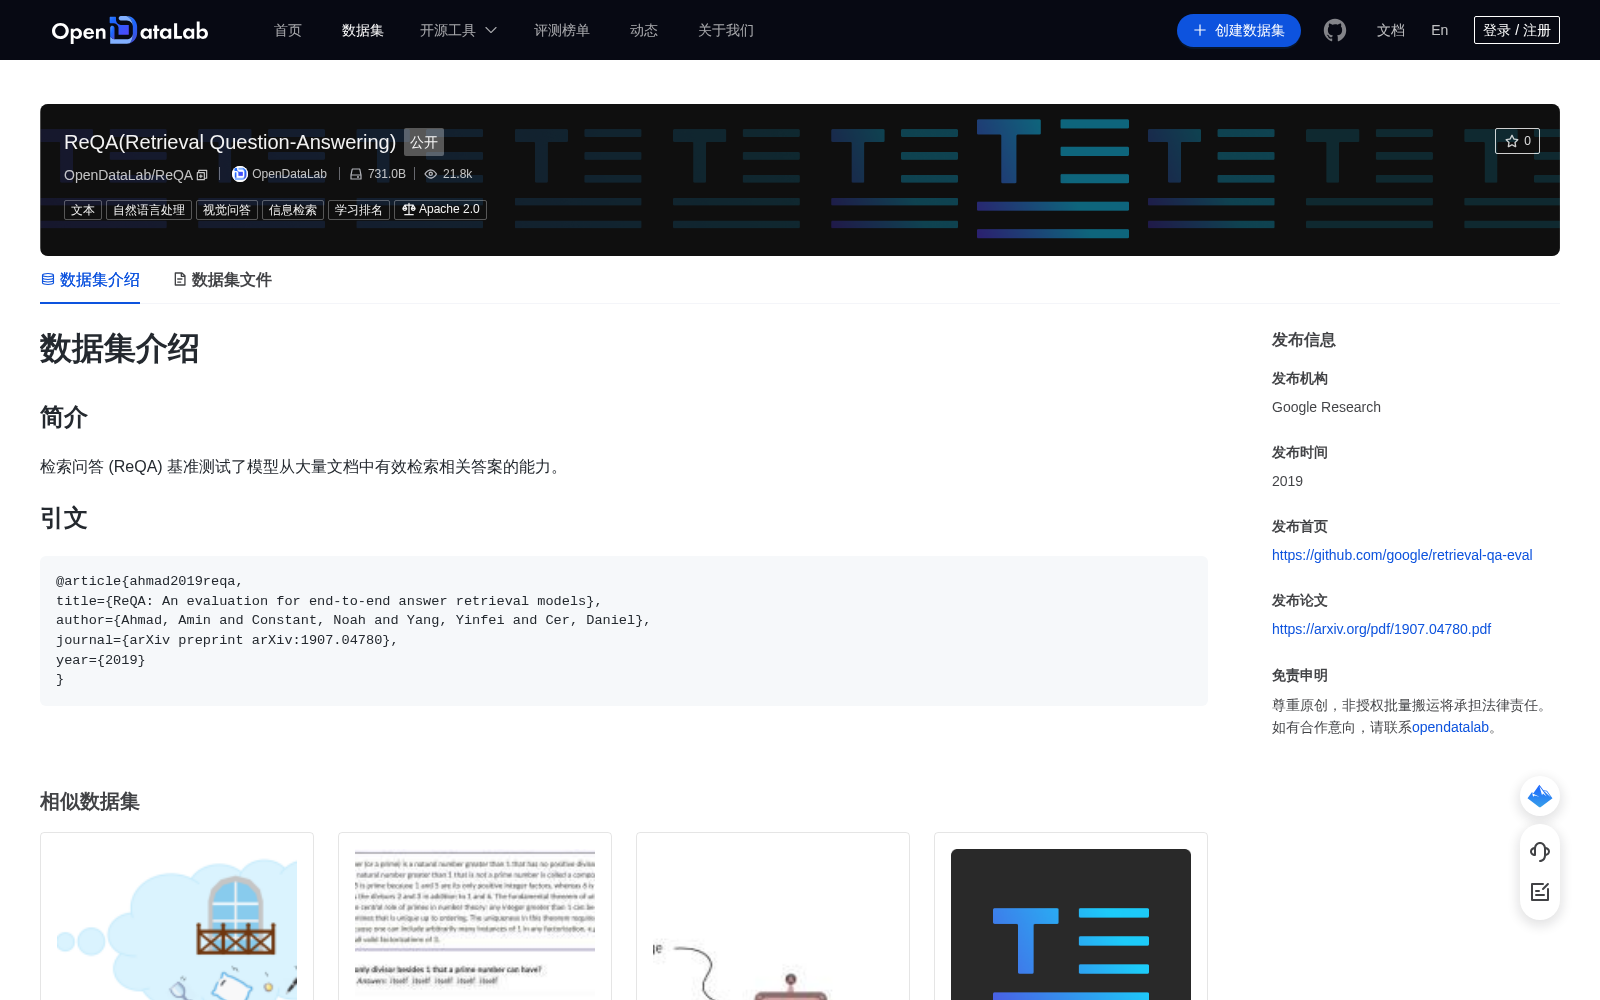The image size is (1600, 1000).
Task: Open the 文档 link in header
Action: [x=1391, y=30]
